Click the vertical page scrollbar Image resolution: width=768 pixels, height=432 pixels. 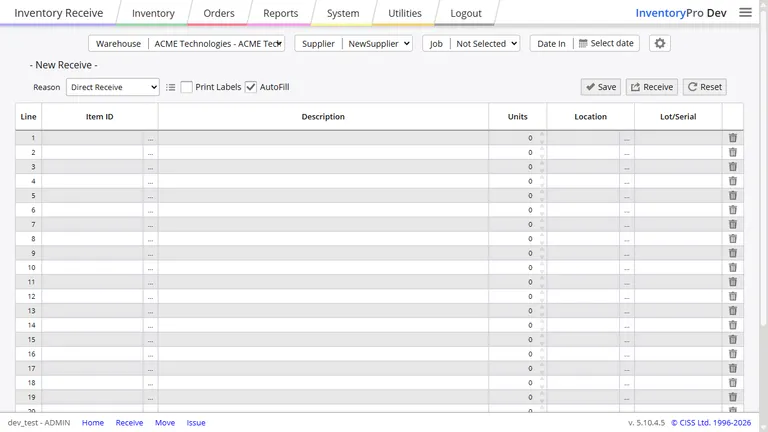pos(763,167)
